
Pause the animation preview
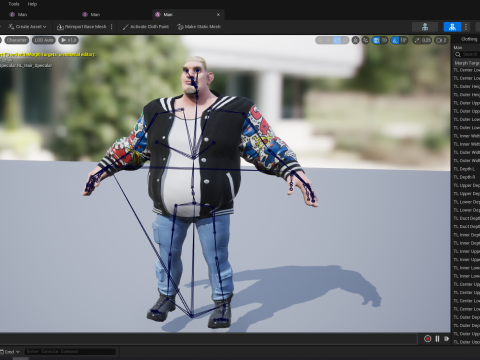pos(437,339)
